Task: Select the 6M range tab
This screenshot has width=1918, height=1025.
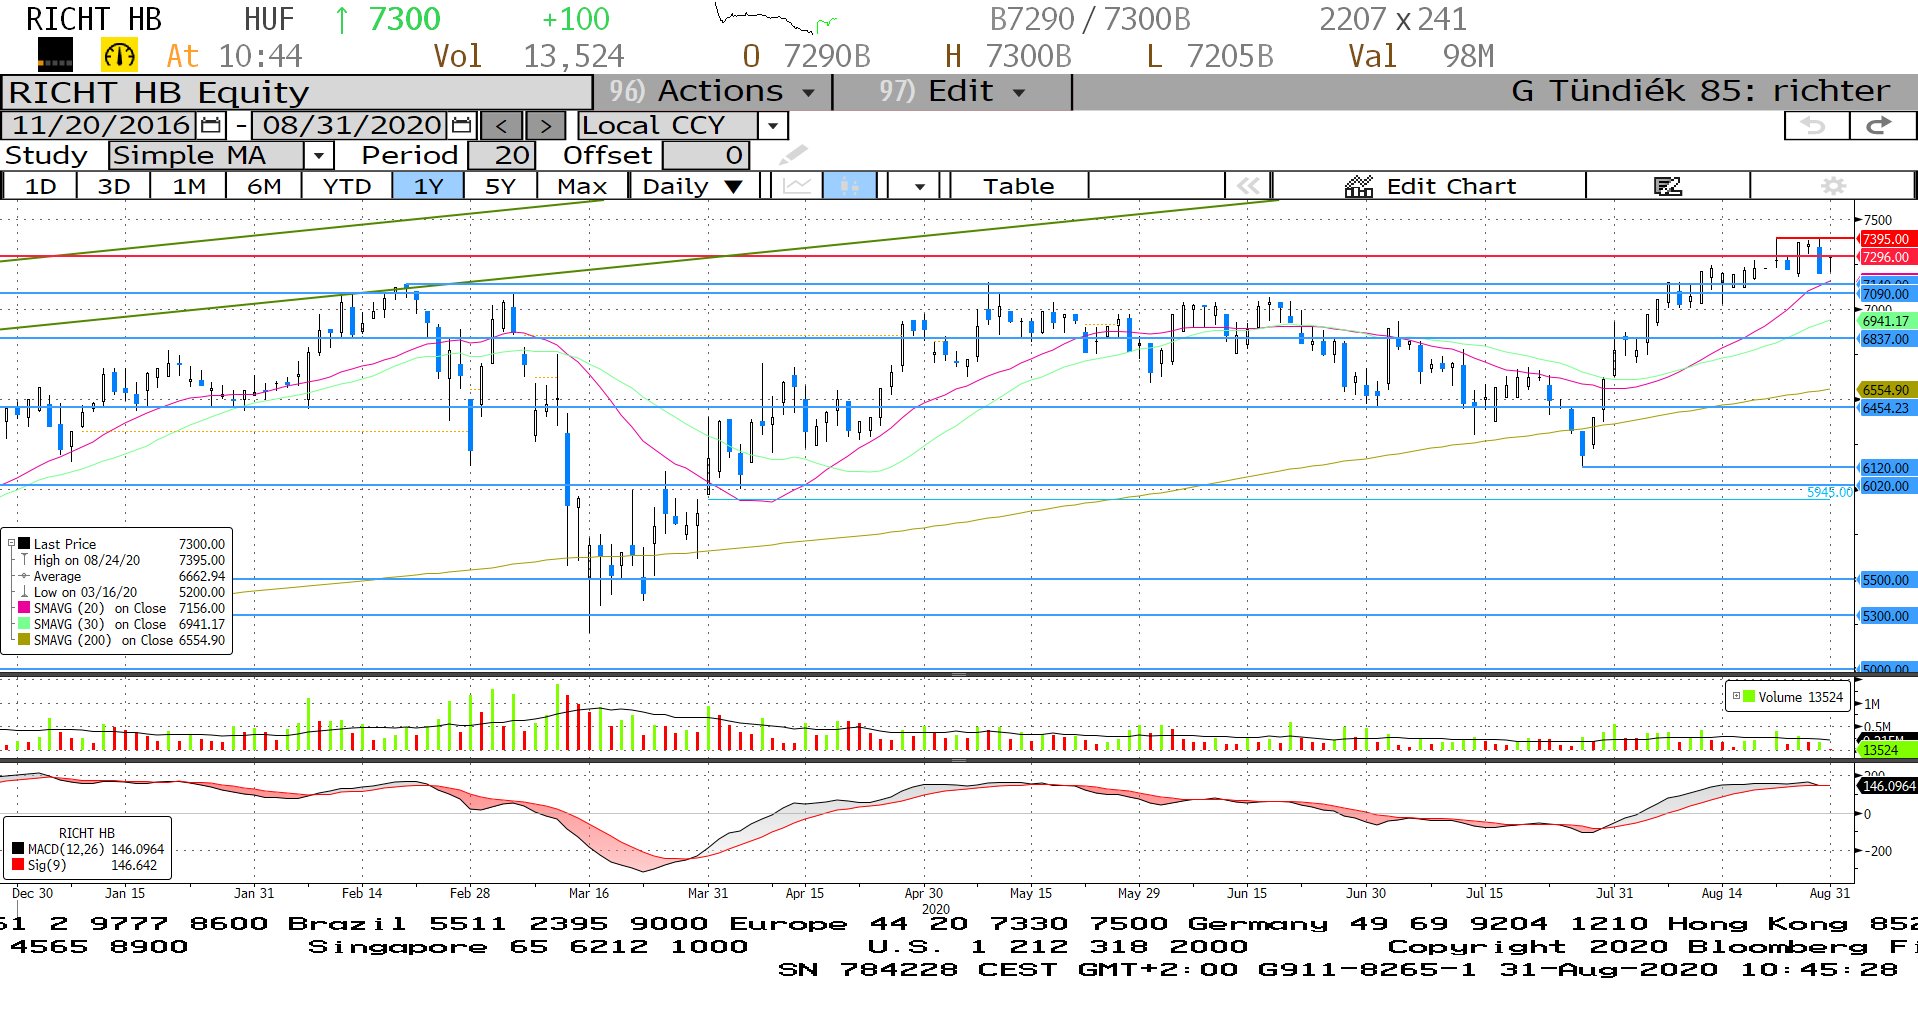Action: click(x=264, y=186)
